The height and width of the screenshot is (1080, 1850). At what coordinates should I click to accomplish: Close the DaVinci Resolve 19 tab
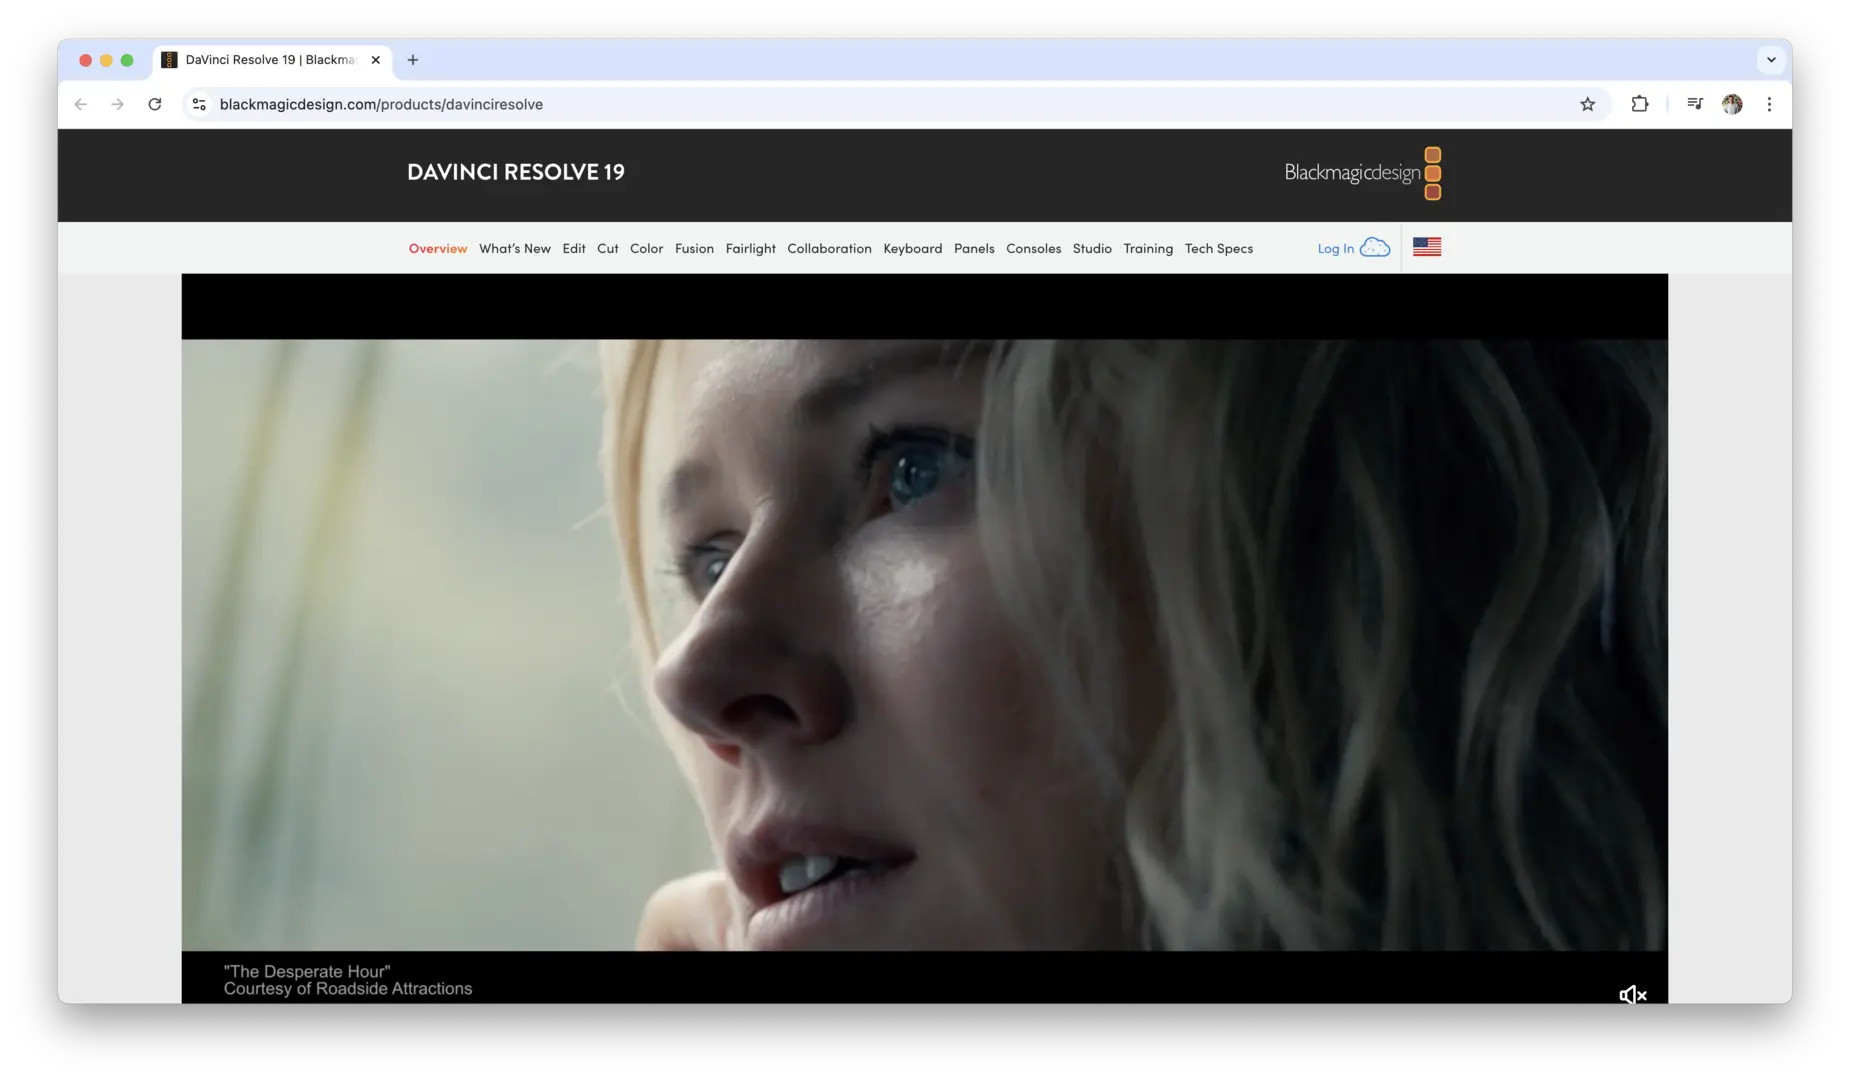click(376, 60)
